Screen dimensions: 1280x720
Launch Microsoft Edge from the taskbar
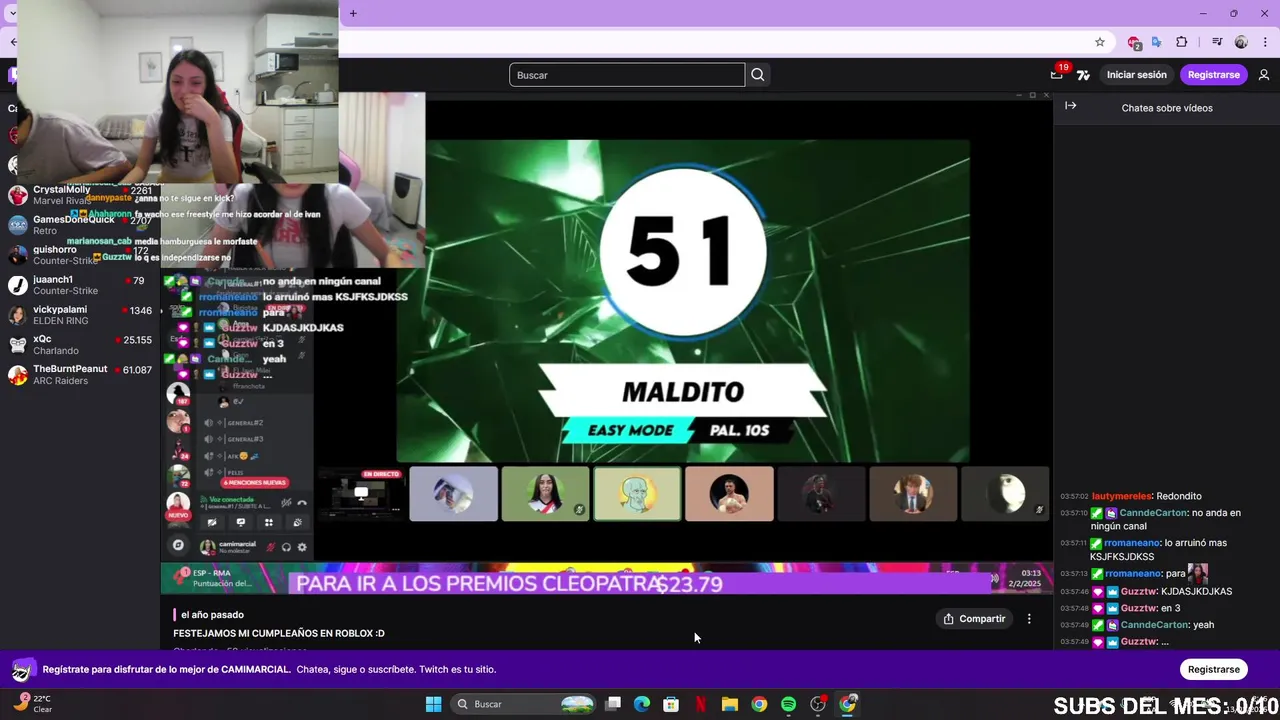(642, 704)
